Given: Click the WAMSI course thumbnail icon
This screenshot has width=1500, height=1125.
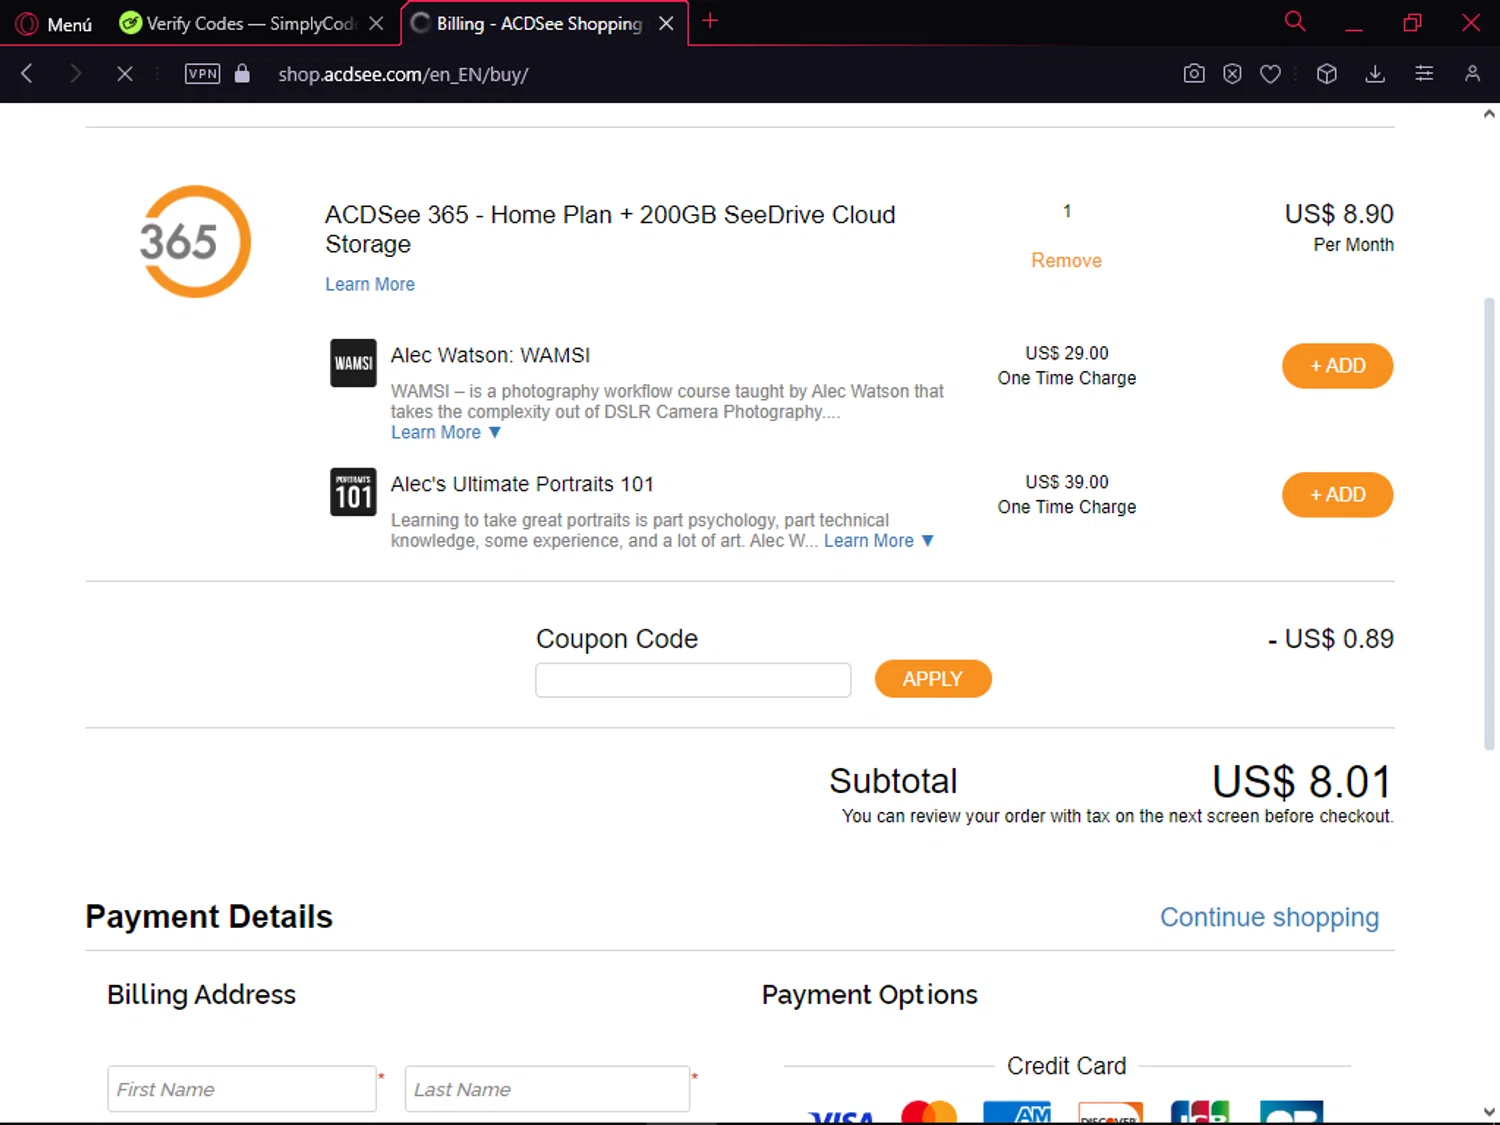Looking at the screenshot, I should 353,363.
